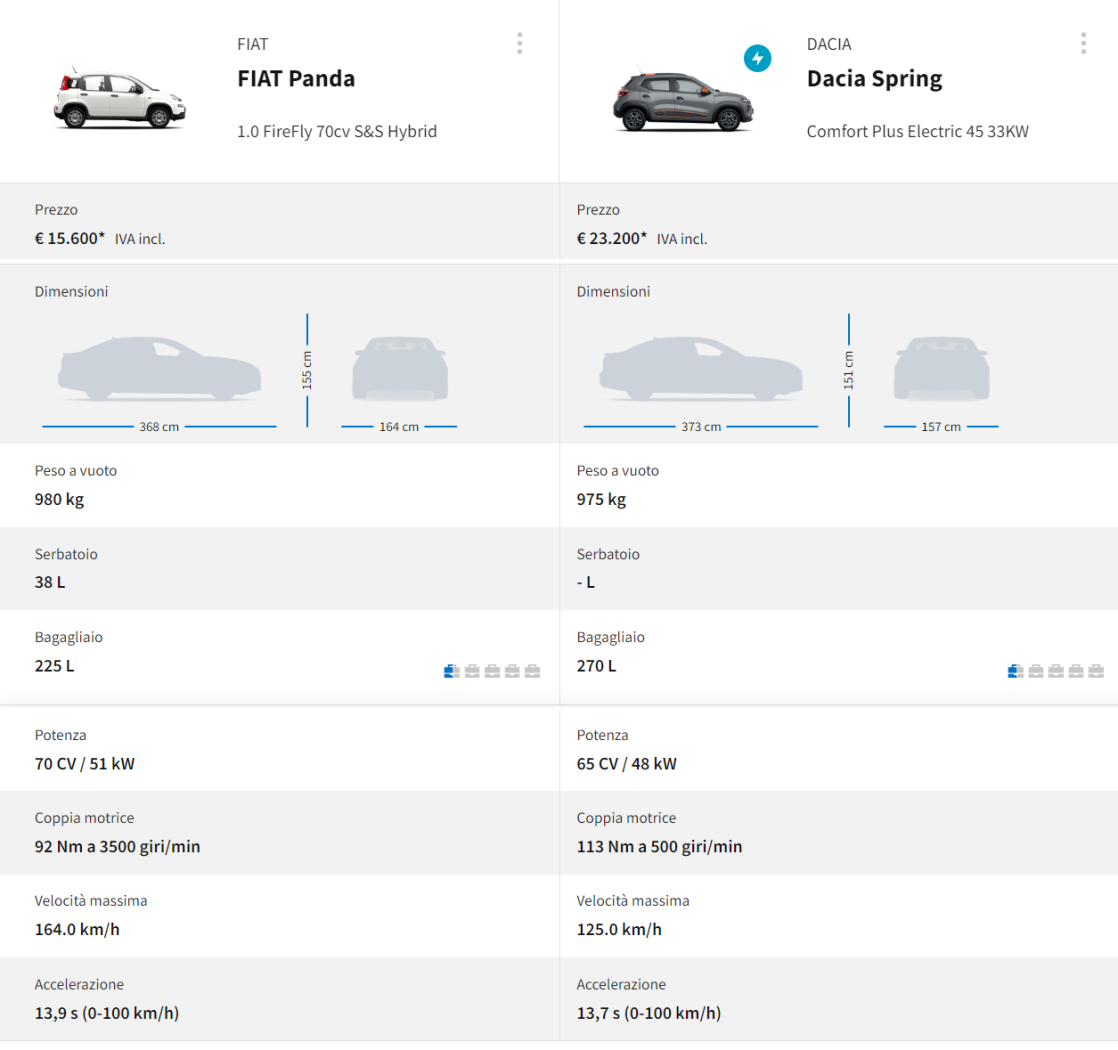Click the DACIA brand label
This screenshot has height=1050, width=1118.
(x=829, y=44)
